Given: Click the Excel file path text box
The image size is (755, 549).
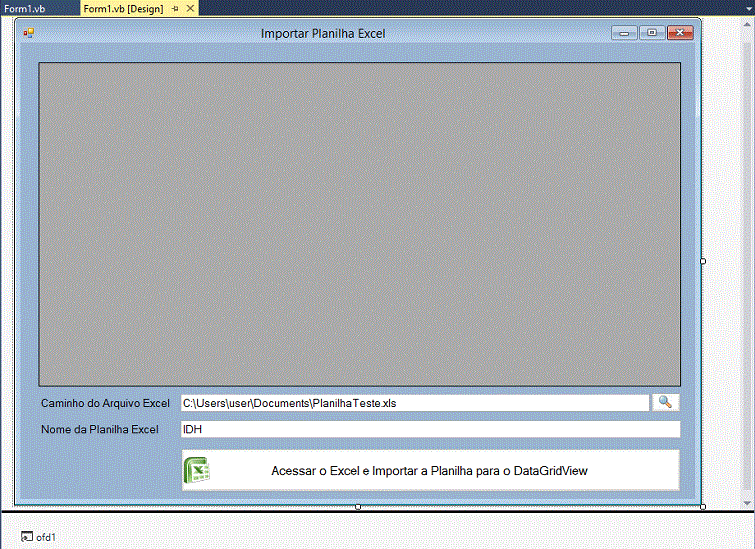Looking at the screenshot, I should [415, 403].
